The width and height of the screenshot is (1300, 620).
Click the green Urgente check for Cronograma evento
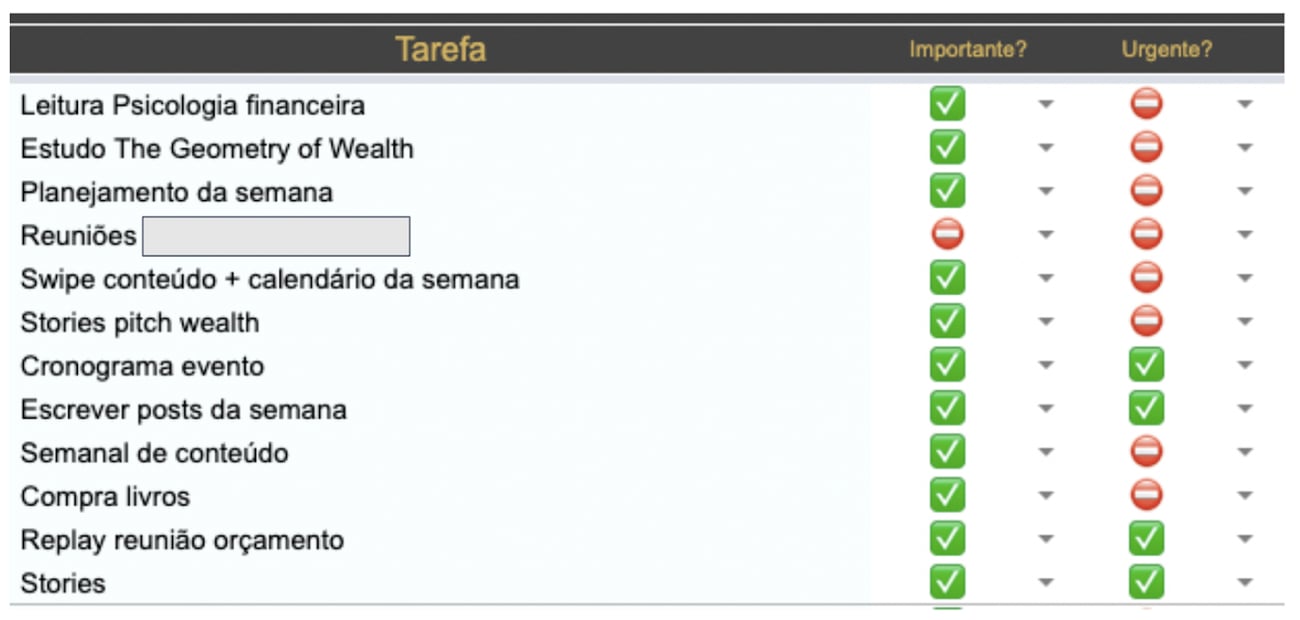(1146, 365)
